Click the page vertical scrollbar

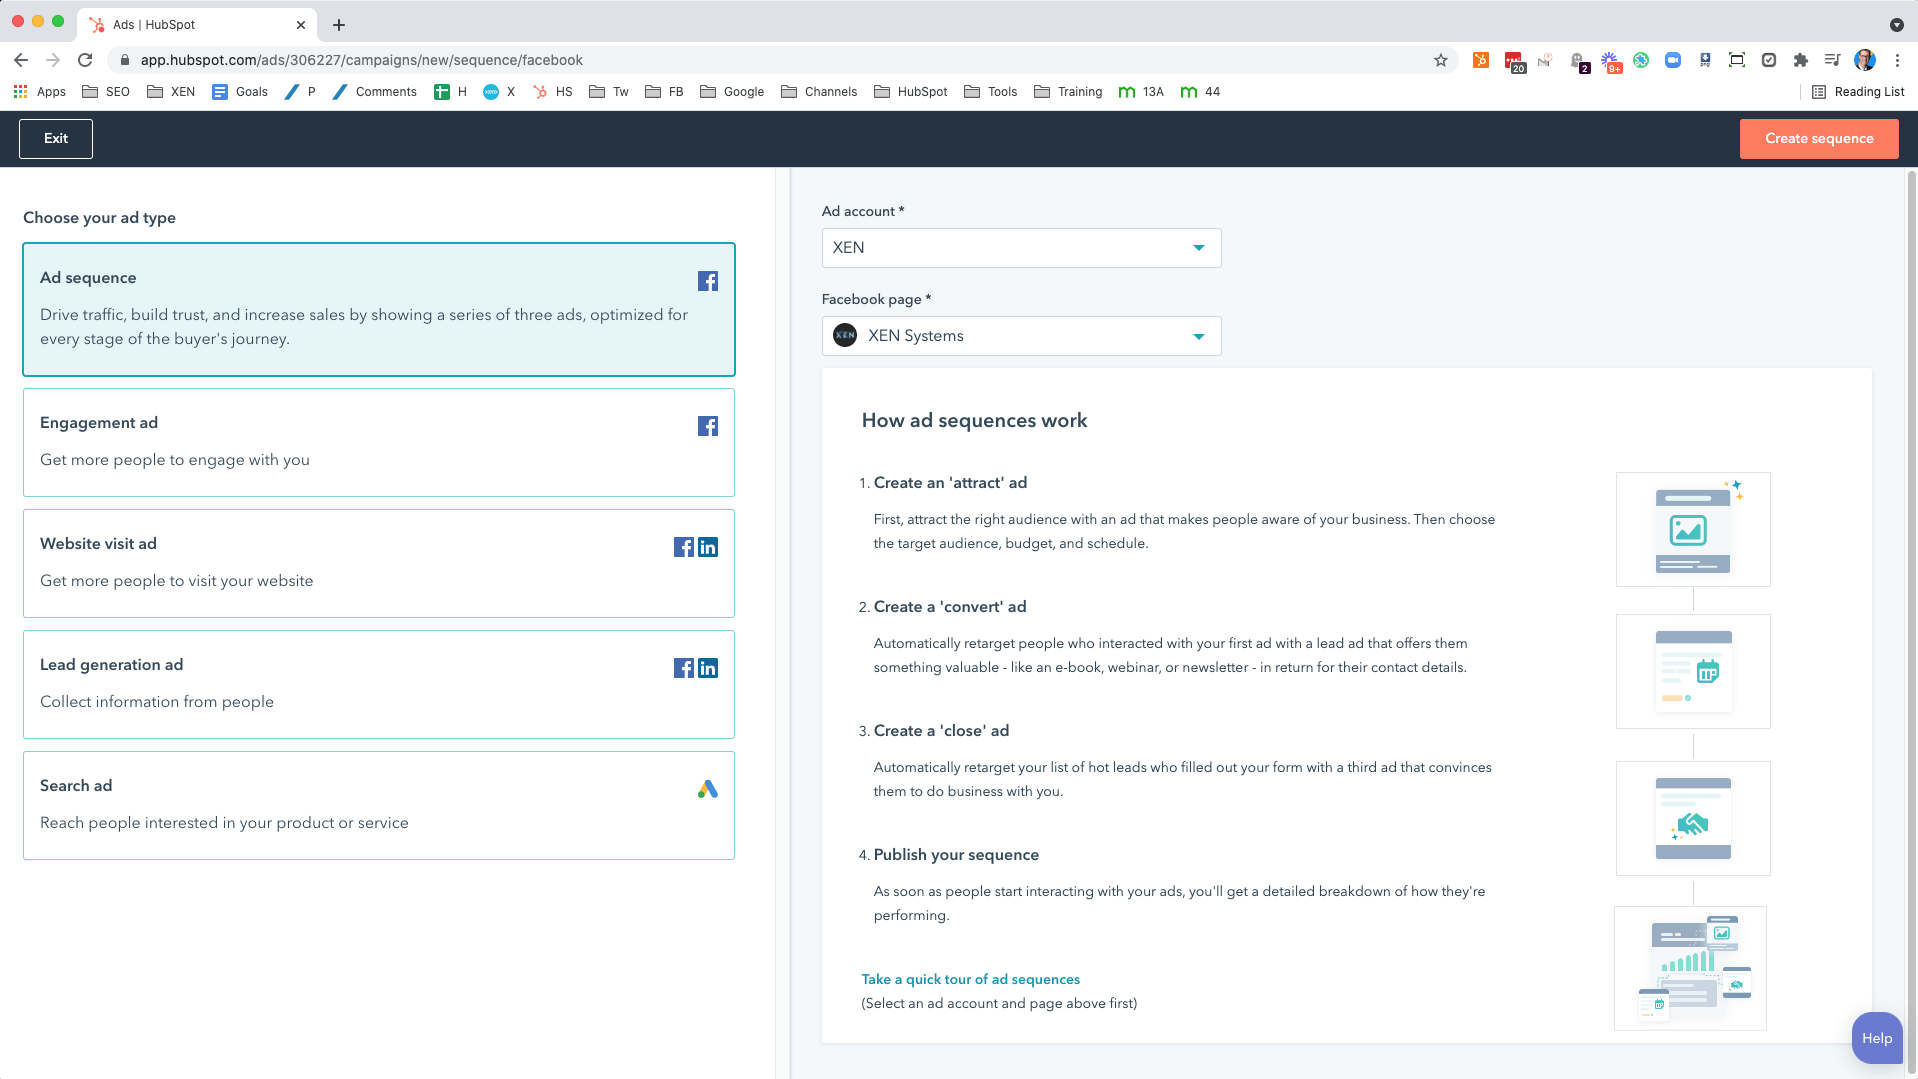(x=1911, y=623)
